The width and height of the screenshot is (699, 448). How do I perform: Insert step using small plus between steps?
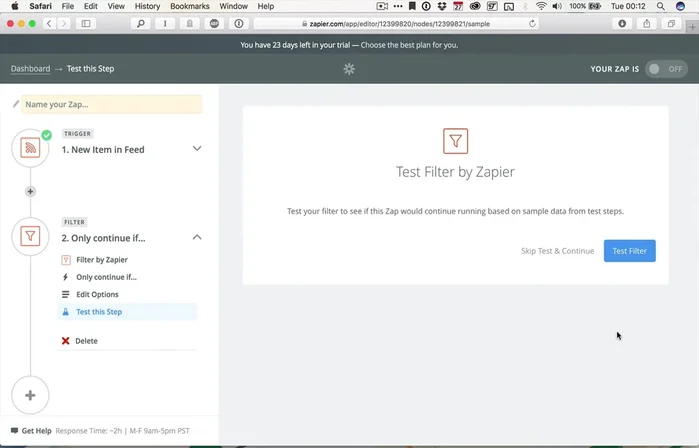click(30, 191)
